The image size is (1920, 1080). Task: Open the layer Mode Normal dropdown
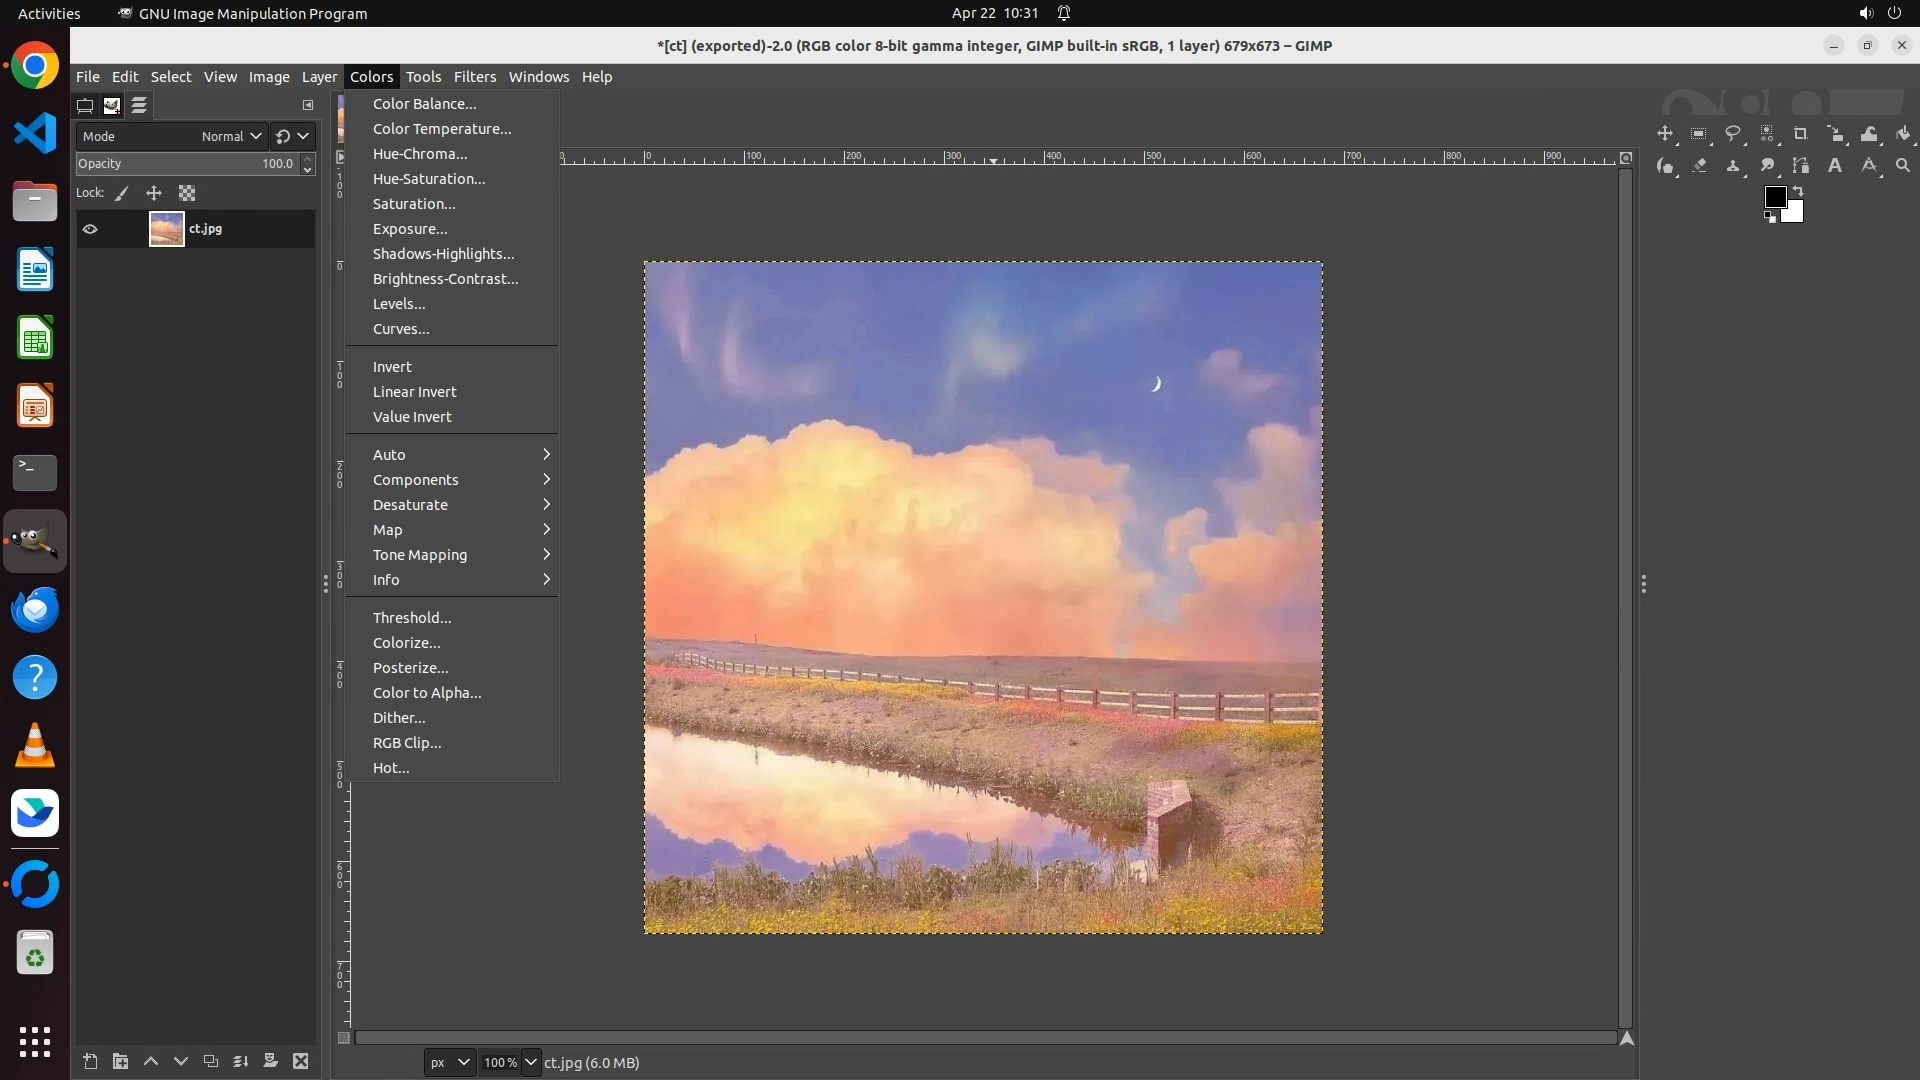(x=231, y=136)
